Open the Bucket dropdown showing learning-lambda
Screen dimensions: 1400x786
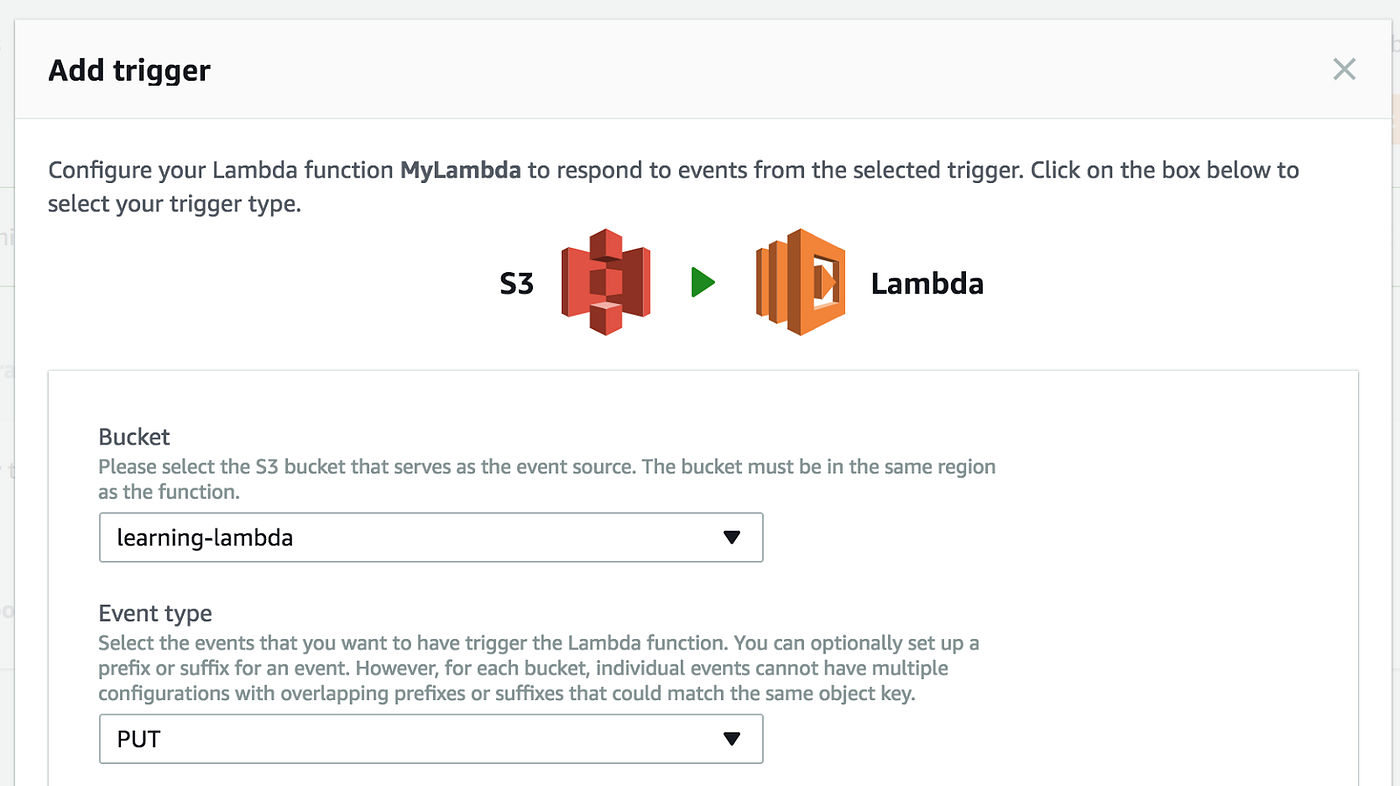[x=431, y=537]
